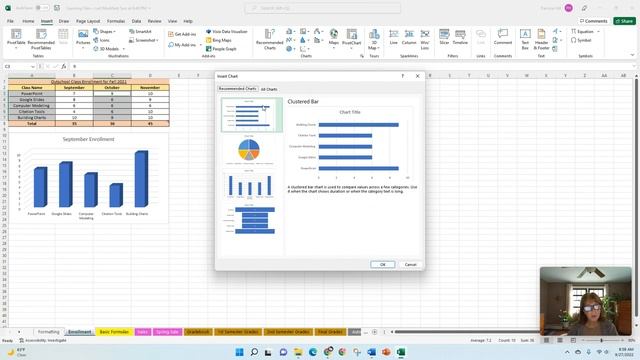Click the PivotChart icon

point(351,37)
